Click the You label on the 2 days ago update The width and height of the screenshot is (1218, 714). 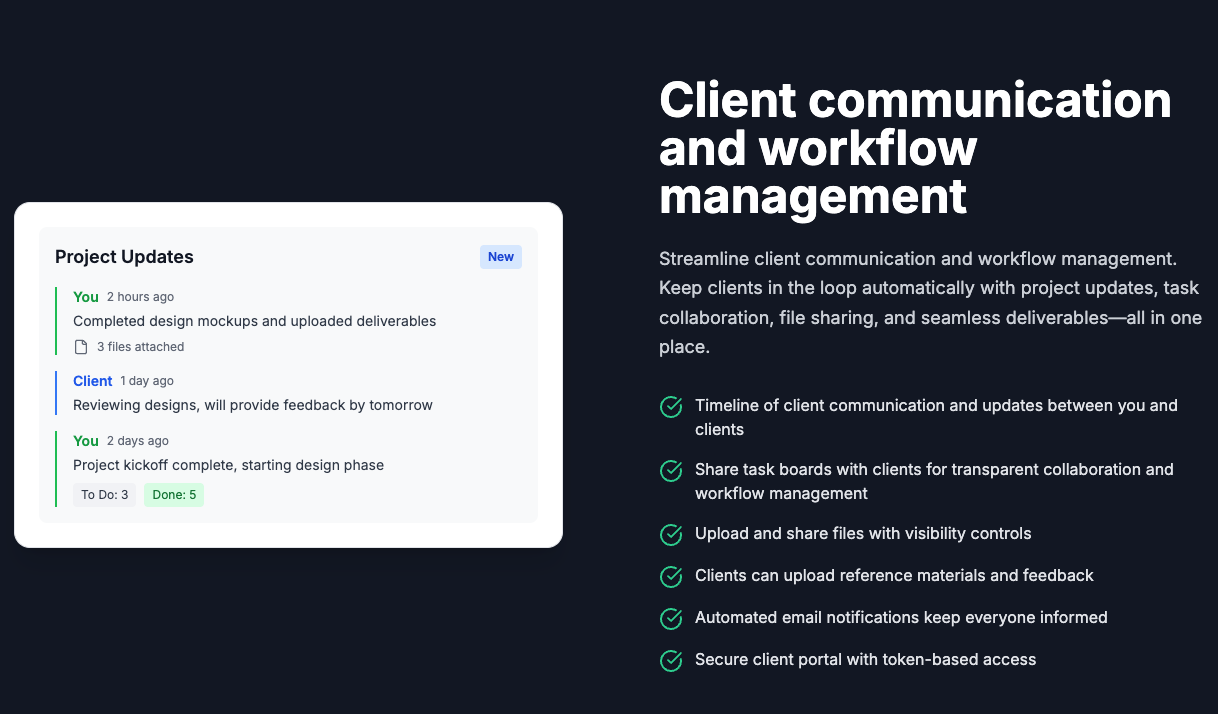tap(86, 441)
